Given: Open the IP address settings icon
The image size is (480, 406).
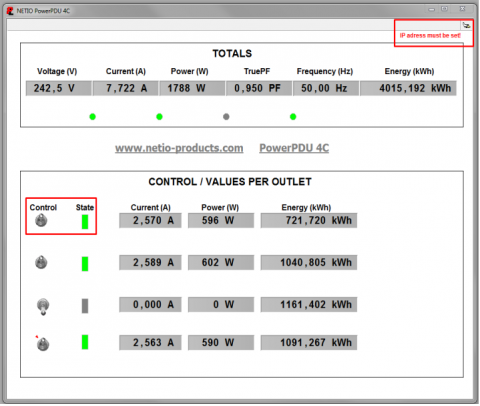Looking at the screenshot, I should pos(466,25).
